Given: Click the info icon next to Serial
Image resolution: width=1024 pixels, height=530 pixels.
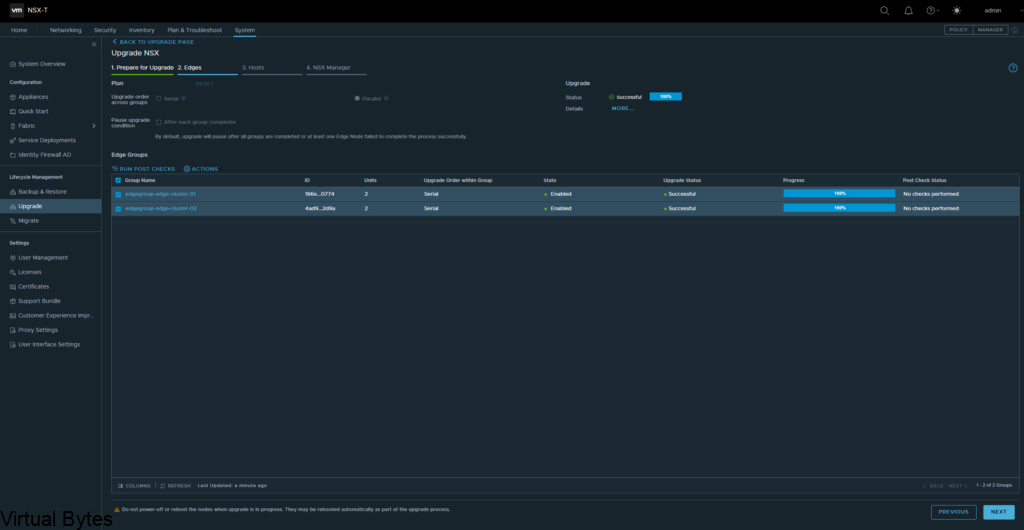Looking at the screenshot, I should [184, 98].
